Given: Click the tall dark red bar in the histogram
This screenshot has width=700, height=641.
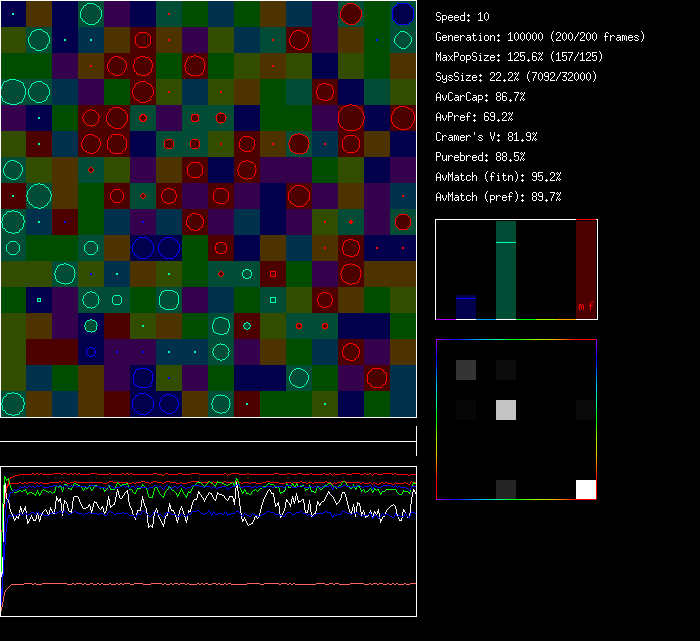Looking at the screenshot, I should click(585, 265).
